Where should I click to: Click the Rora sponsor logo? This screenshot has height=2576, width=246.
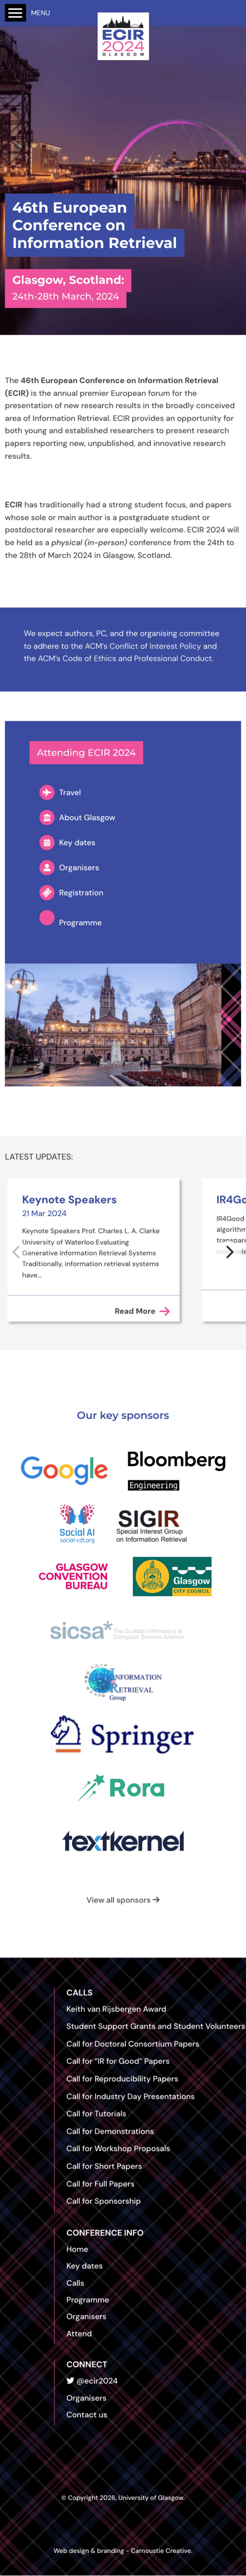tap(122, 1787)
